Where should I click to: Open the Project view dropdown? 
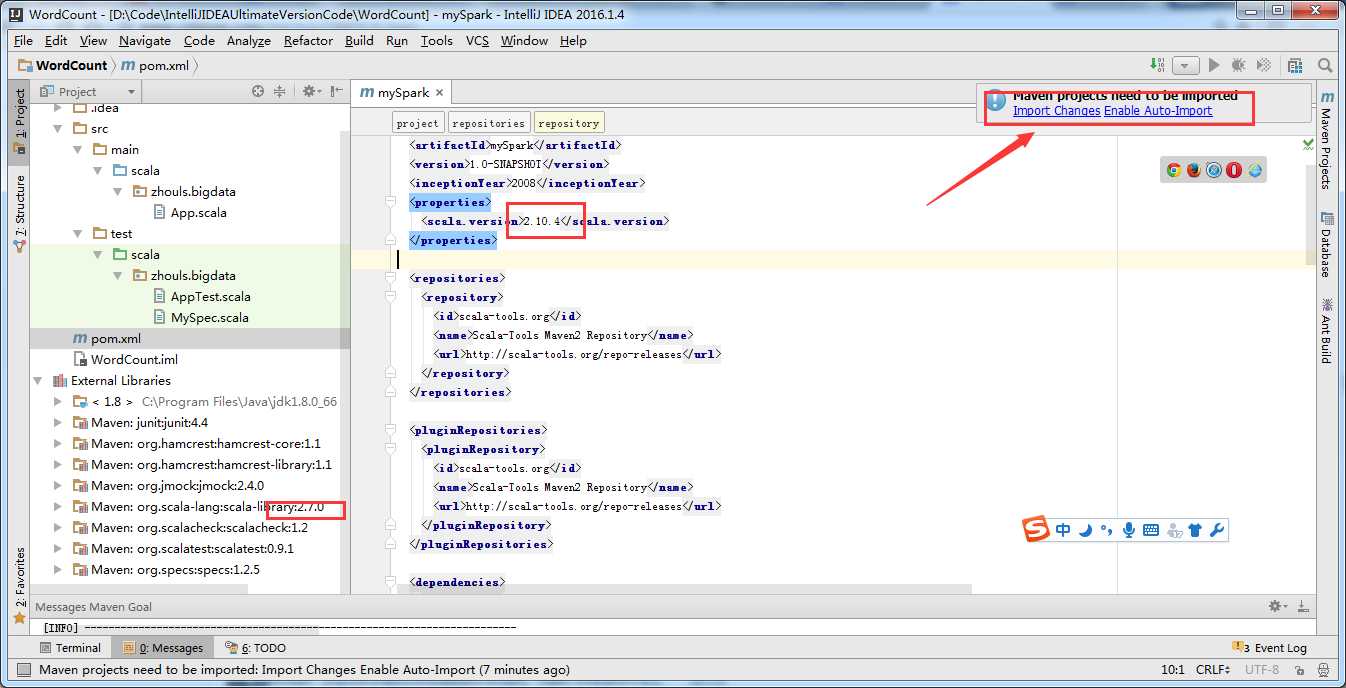tap(86, 91)
